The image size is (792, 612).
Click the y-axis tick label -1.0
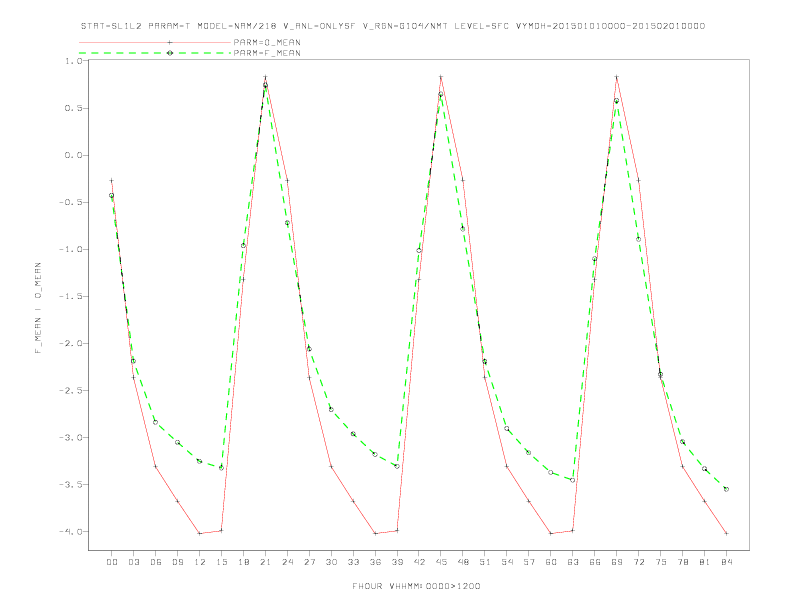[70, 249]
